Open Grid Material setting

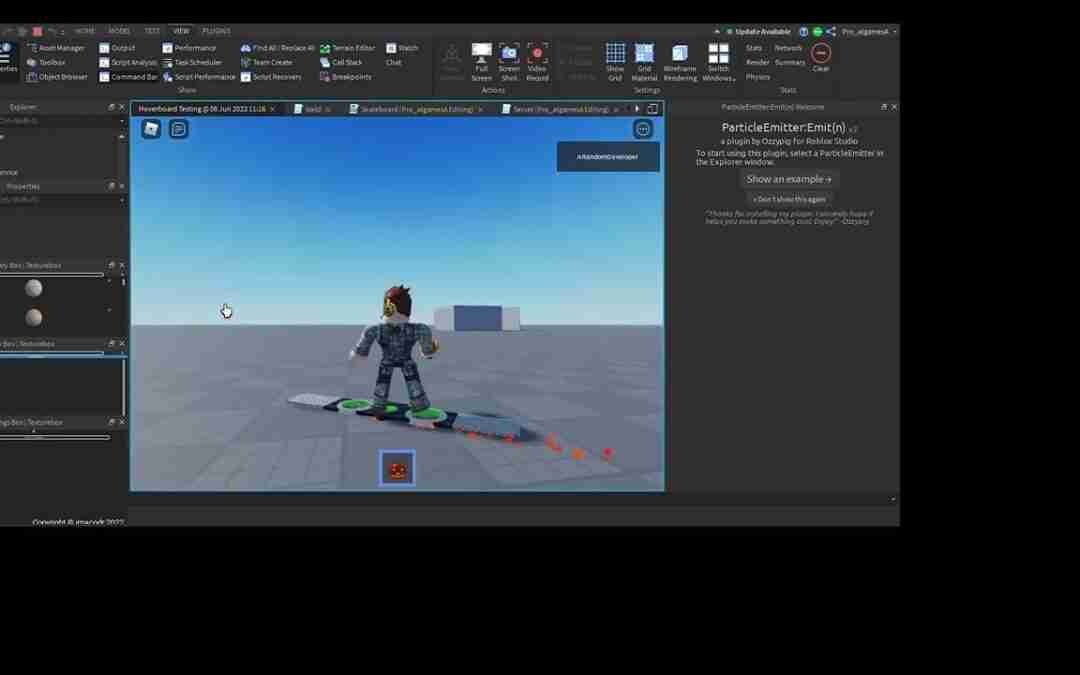[644, 63]
